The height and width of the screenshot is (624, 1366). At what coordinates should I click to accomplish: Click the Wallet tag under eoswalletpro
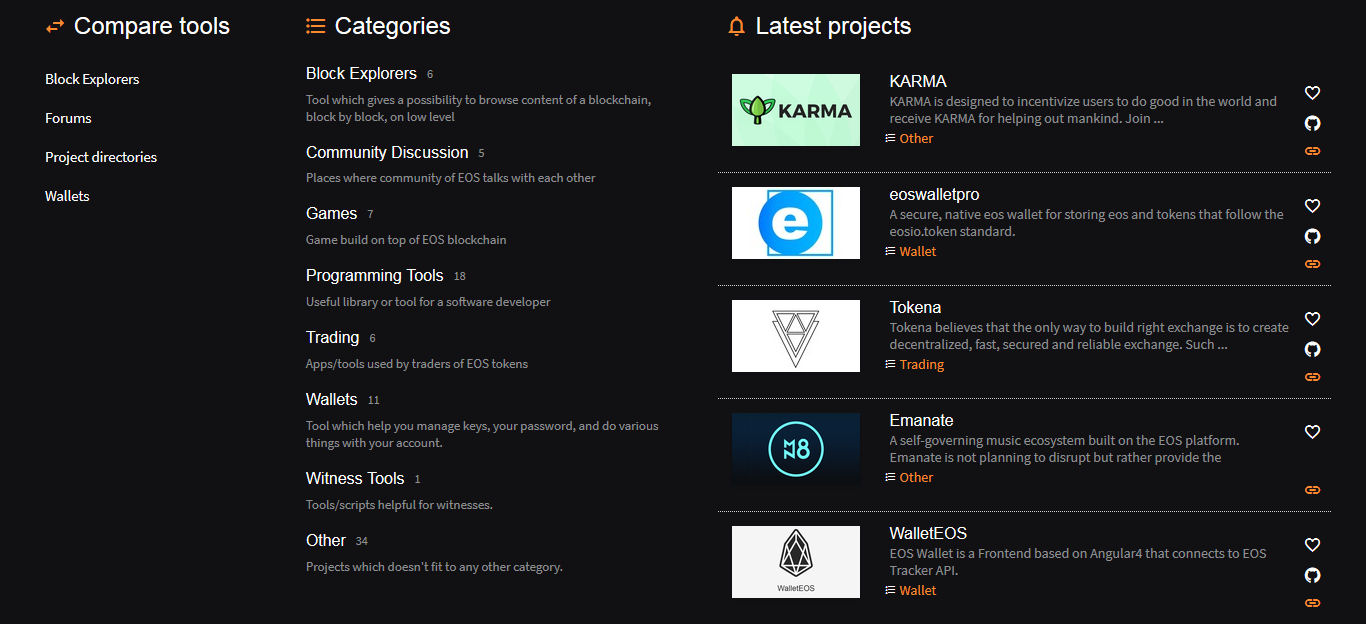point(915,251)
